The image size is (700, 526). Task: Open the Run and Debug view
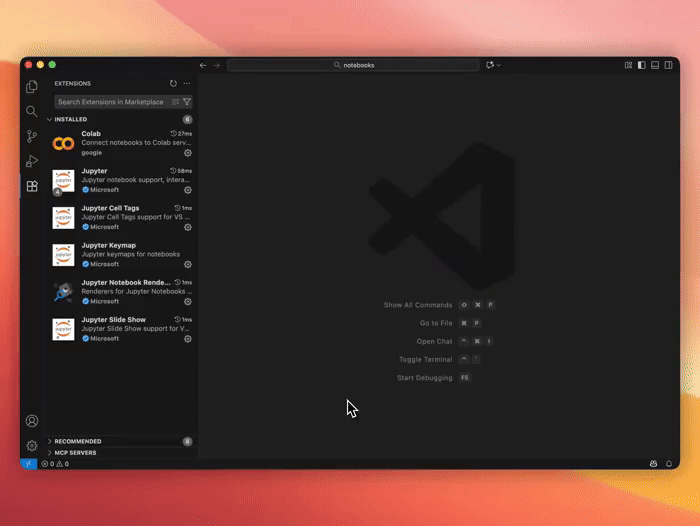(32, 161)
